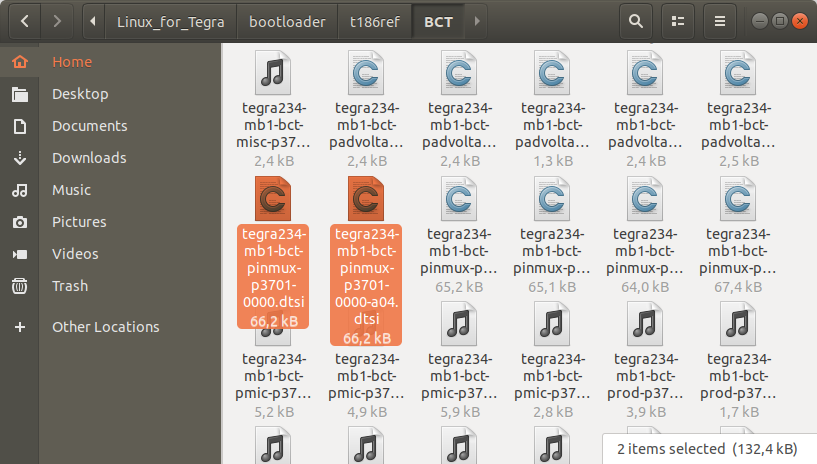Show later path segments with right triangle
817x464 pixels.
(477, 21)
